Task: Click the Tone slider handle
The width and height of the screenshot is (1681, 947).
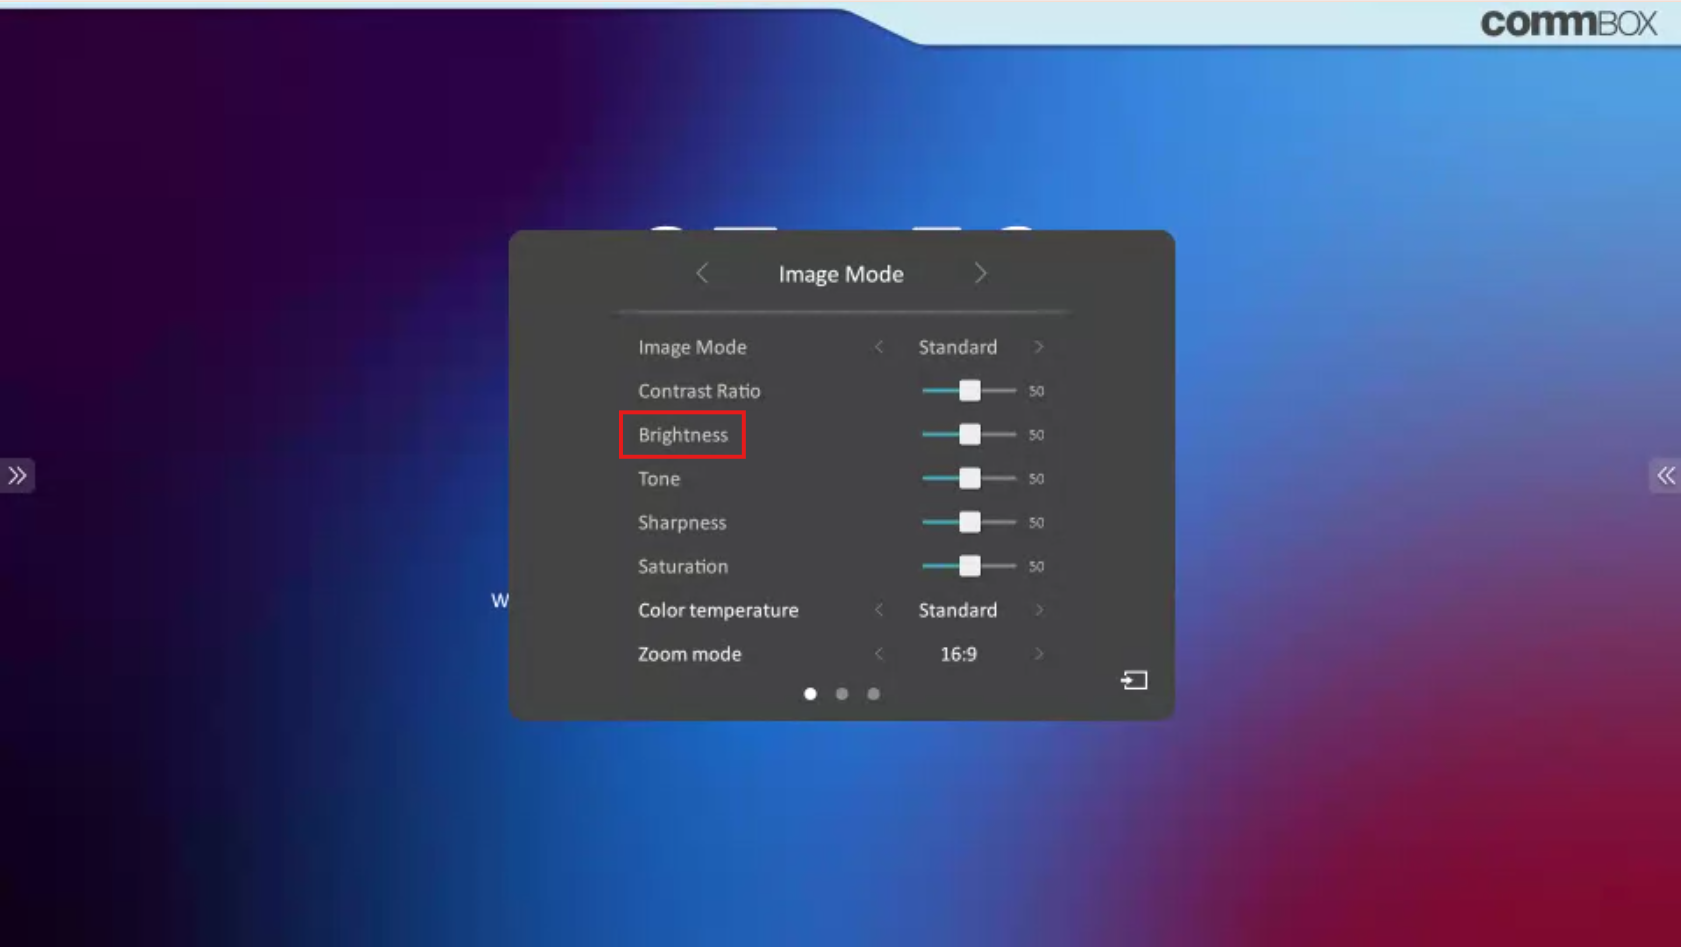Action: pyautogui.click(x=969, y=478)
